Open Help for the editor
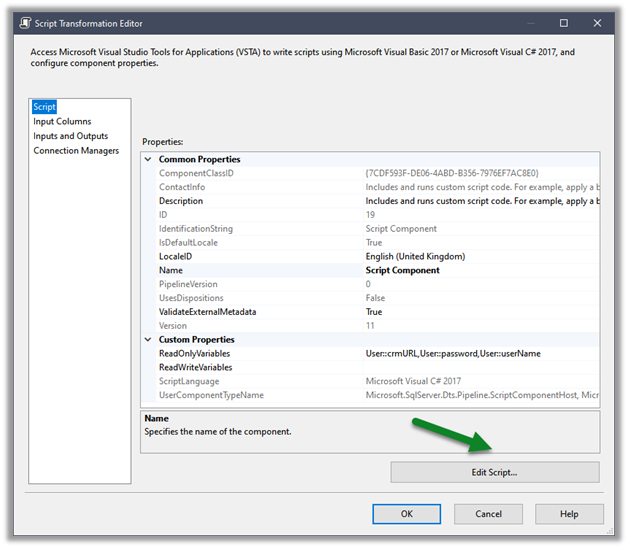 [569, 514]
